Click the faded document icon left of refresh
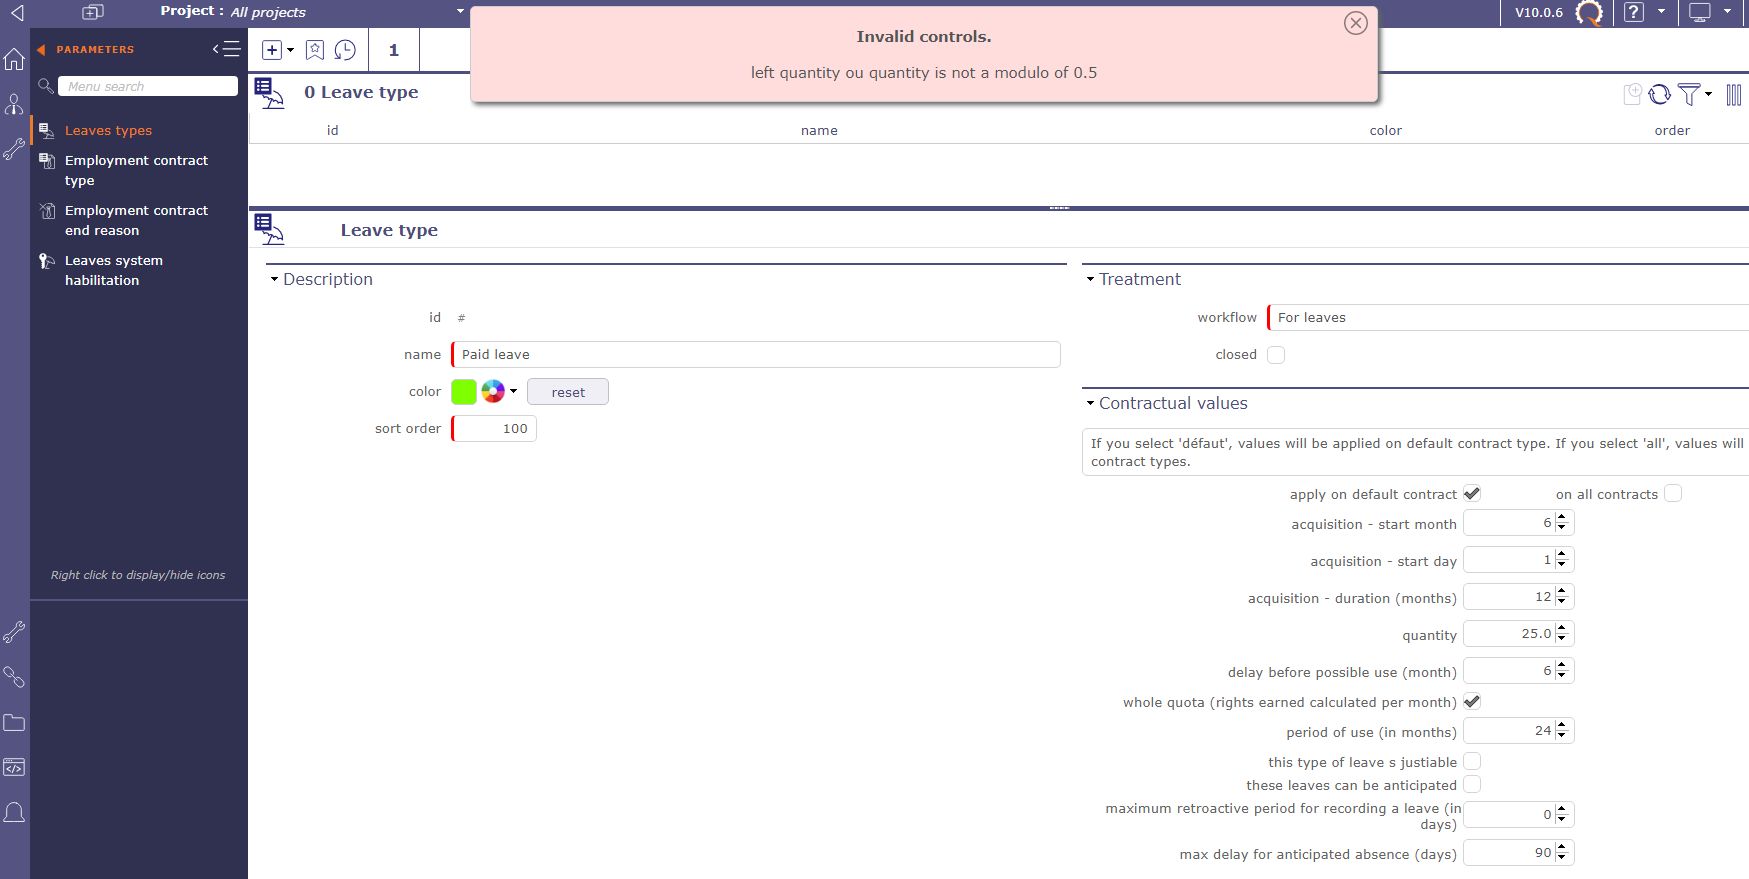 (1632, 94)
